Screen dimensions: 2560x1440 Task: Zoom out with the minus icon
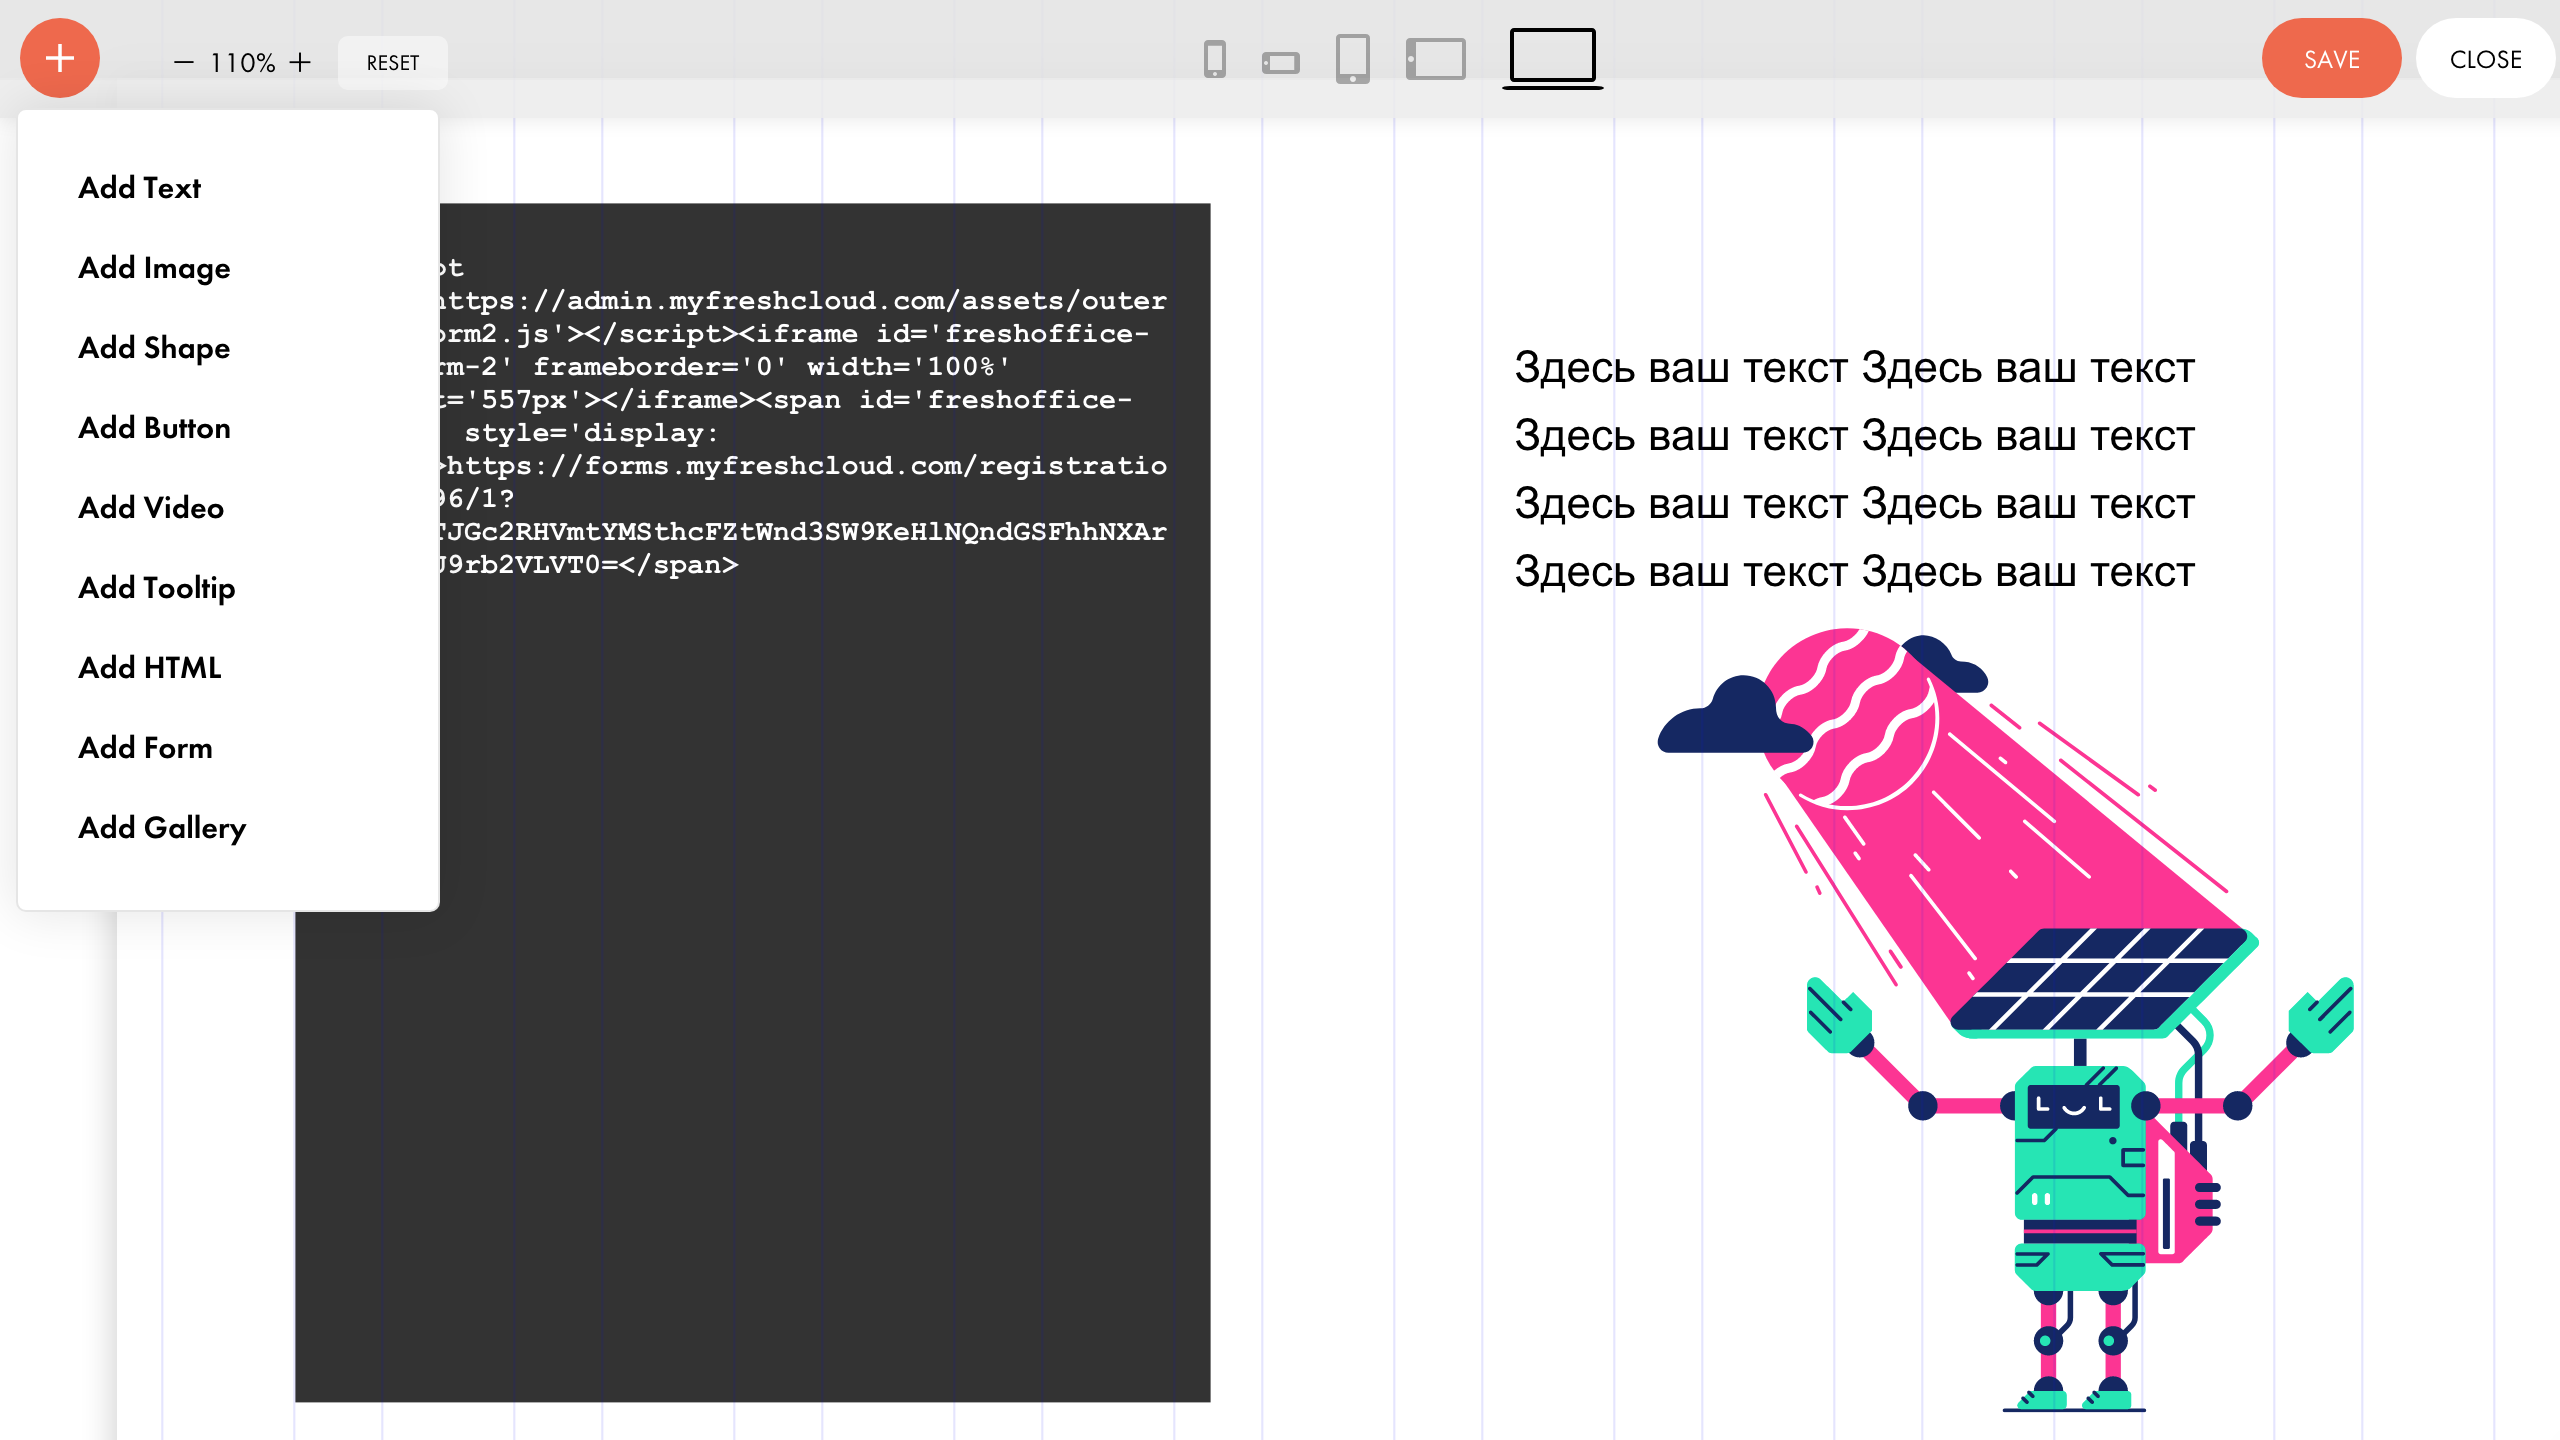click(184, 63)
